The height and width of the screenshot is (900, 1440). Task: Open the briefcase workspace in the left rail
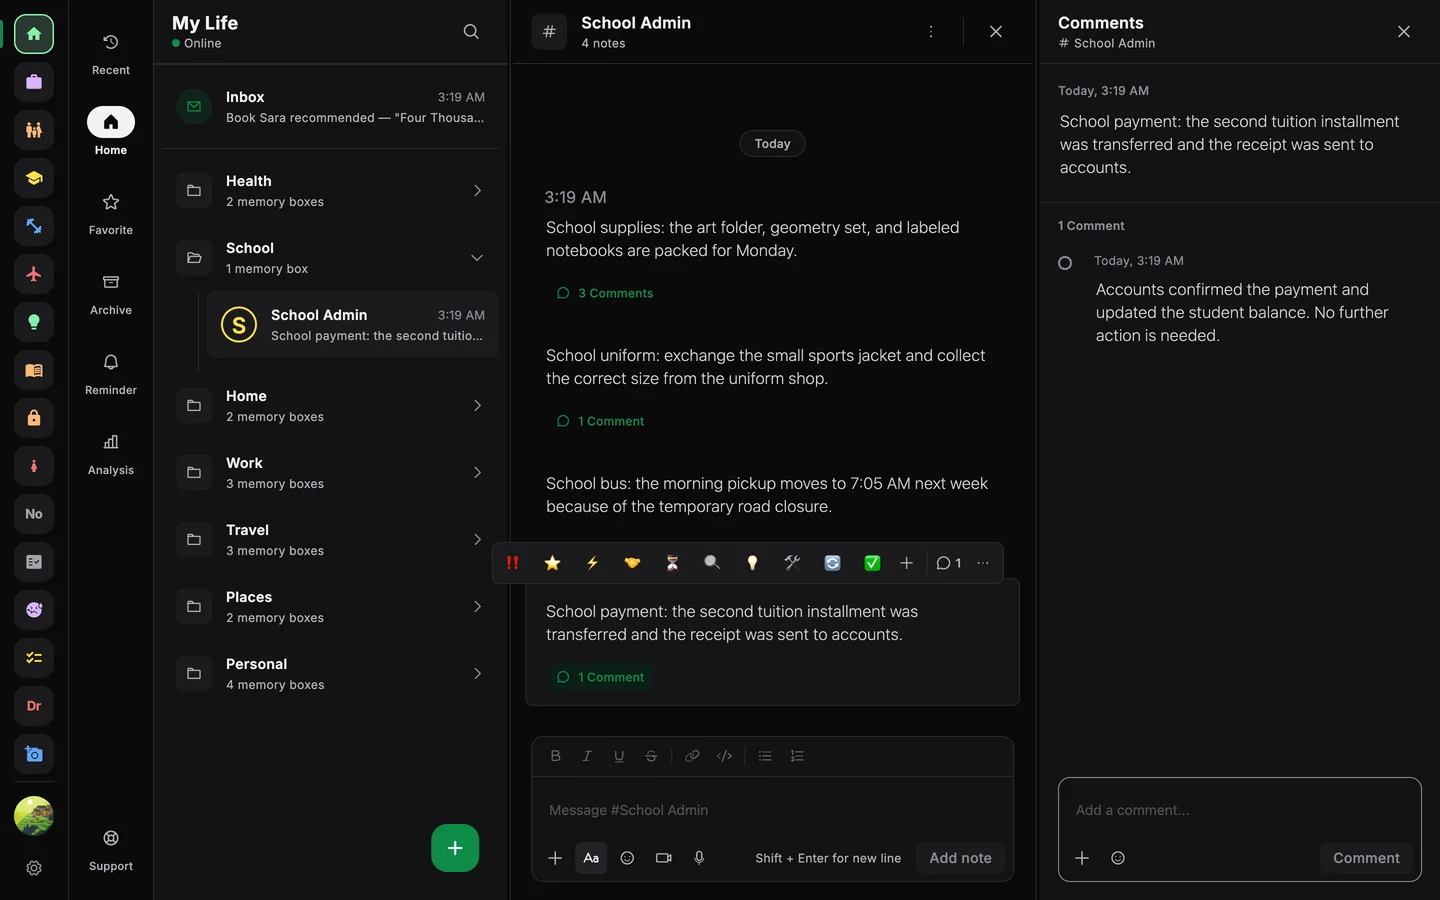pos(34,82)
